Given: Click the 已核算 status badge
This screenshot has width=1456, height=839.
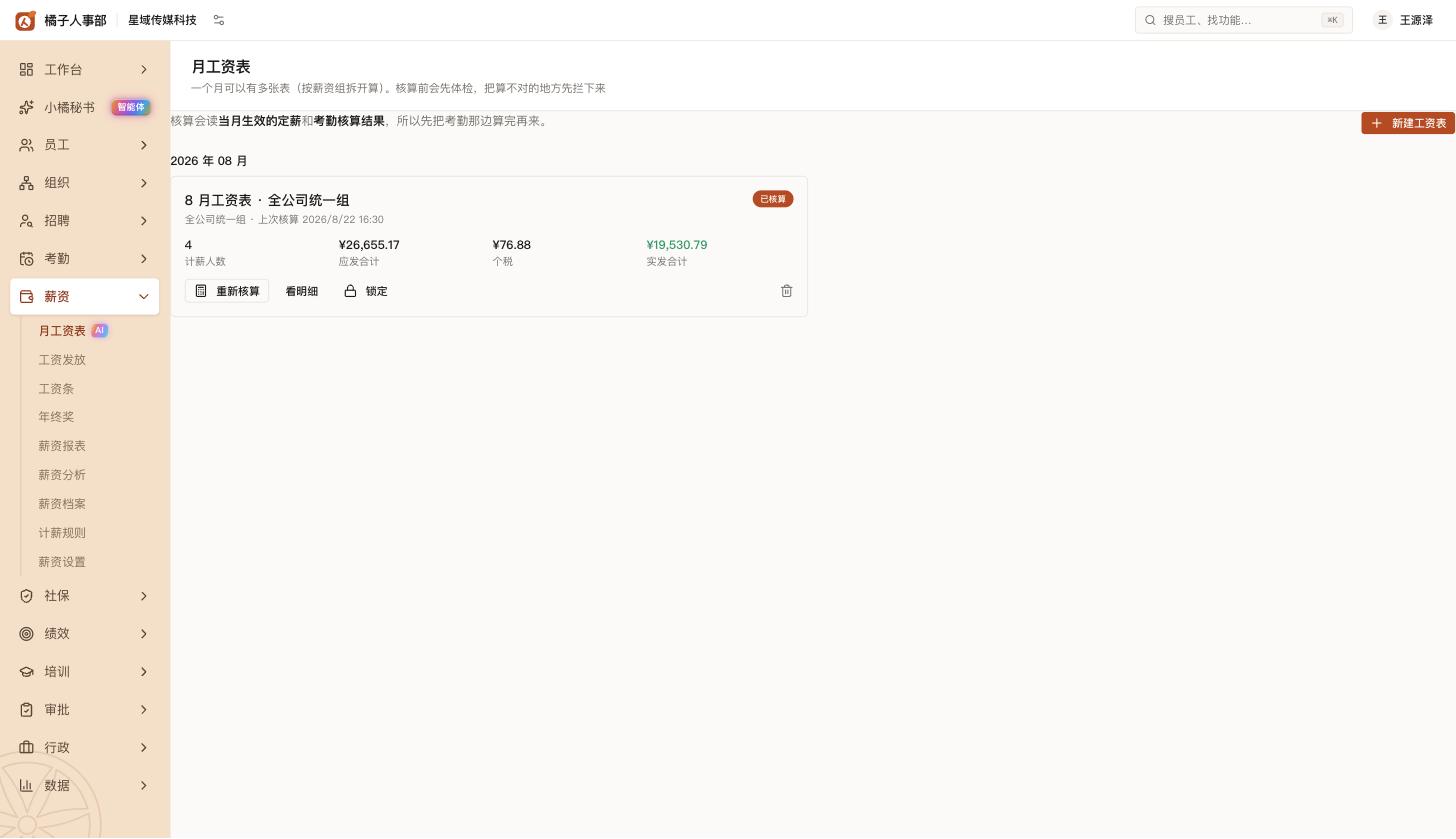Looking at the screenshot, I should [773, 199].
